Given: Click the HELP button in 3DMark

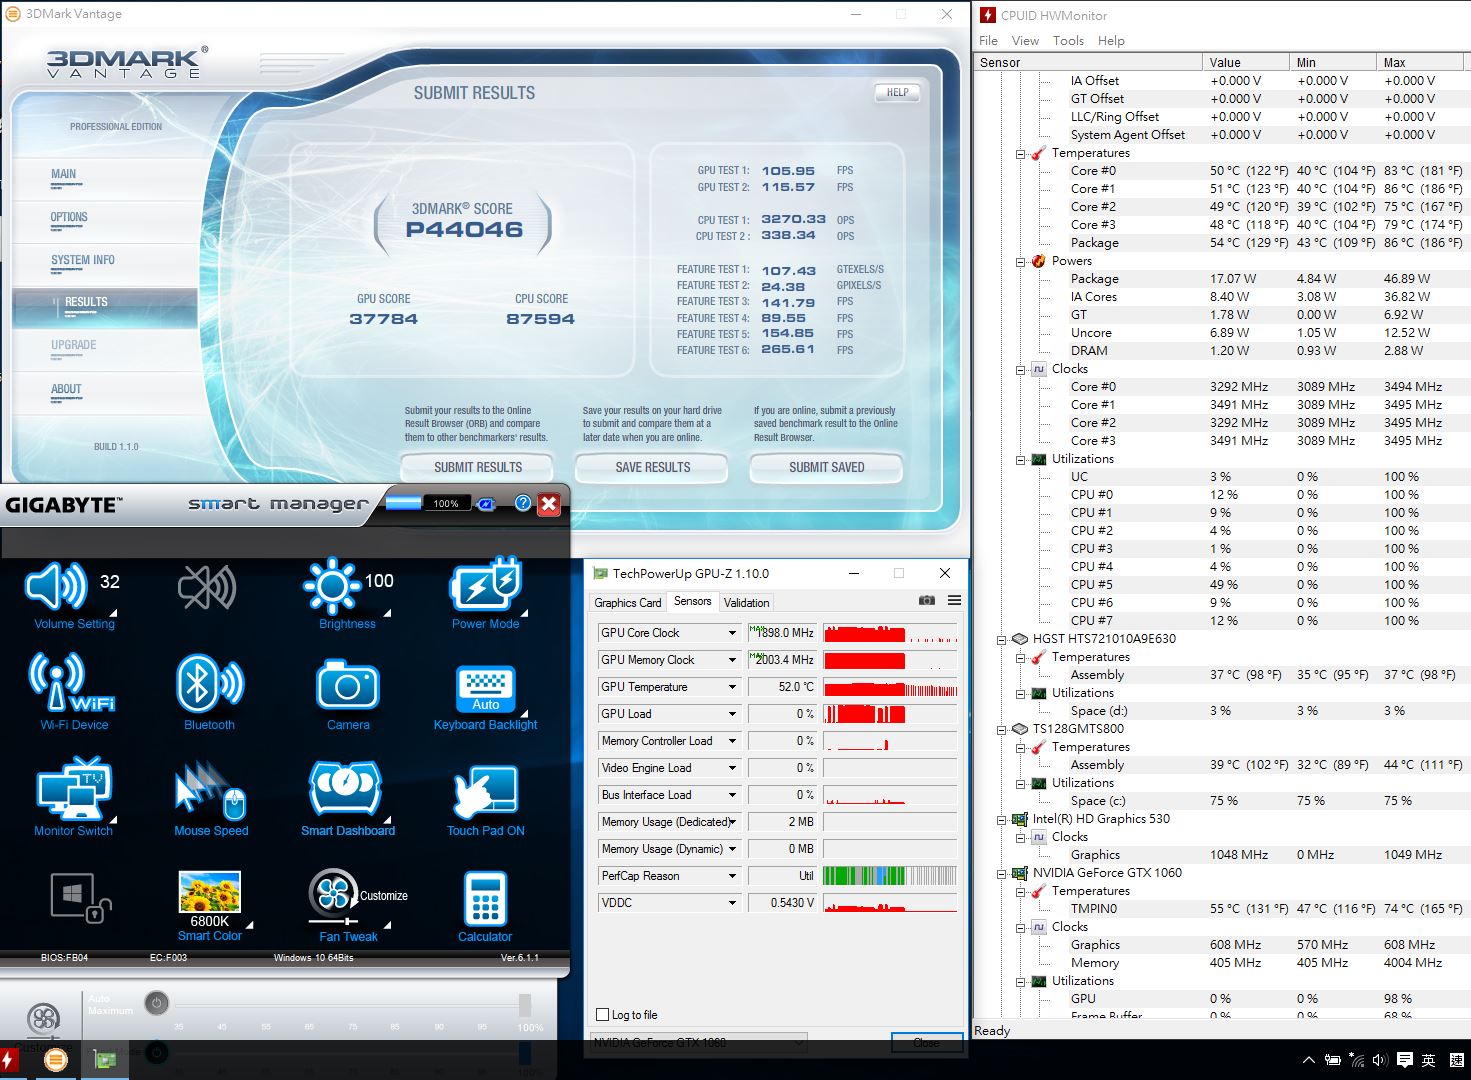Looking at the screenshot, I should (x=898, y=92).
